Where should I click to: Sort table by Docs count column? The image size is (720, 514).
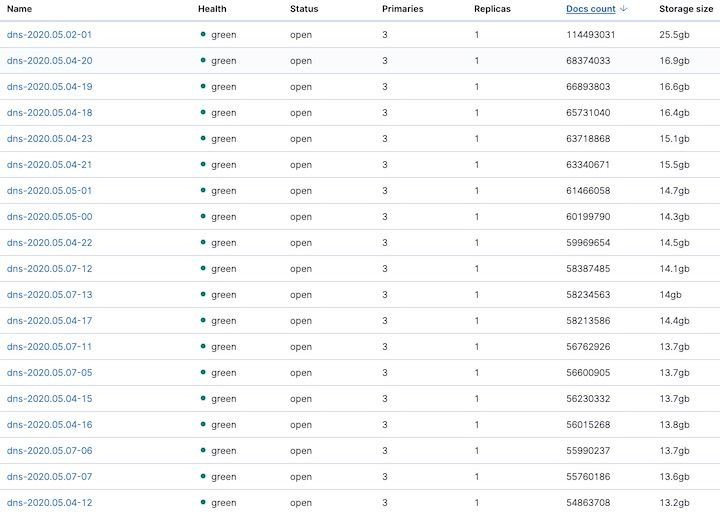[x=590, y=9]
